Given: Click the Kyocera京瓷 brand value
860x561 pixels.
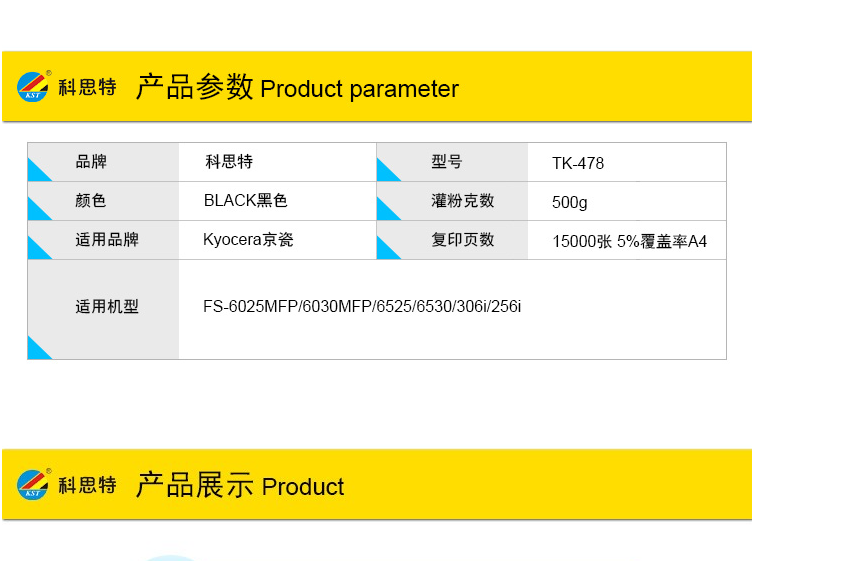Looking at the screenshot, I should (x=248, y=240).
